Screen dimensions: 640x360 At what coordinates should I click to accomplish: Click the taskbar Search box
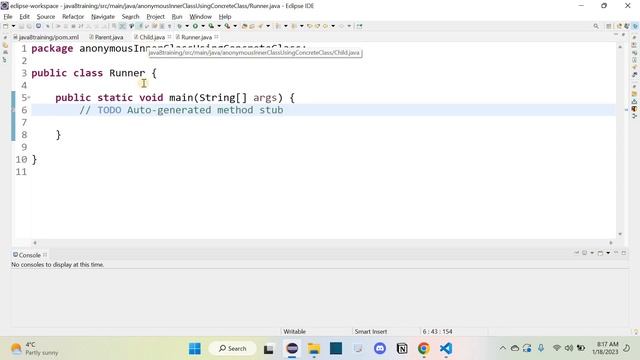(232, 349)
